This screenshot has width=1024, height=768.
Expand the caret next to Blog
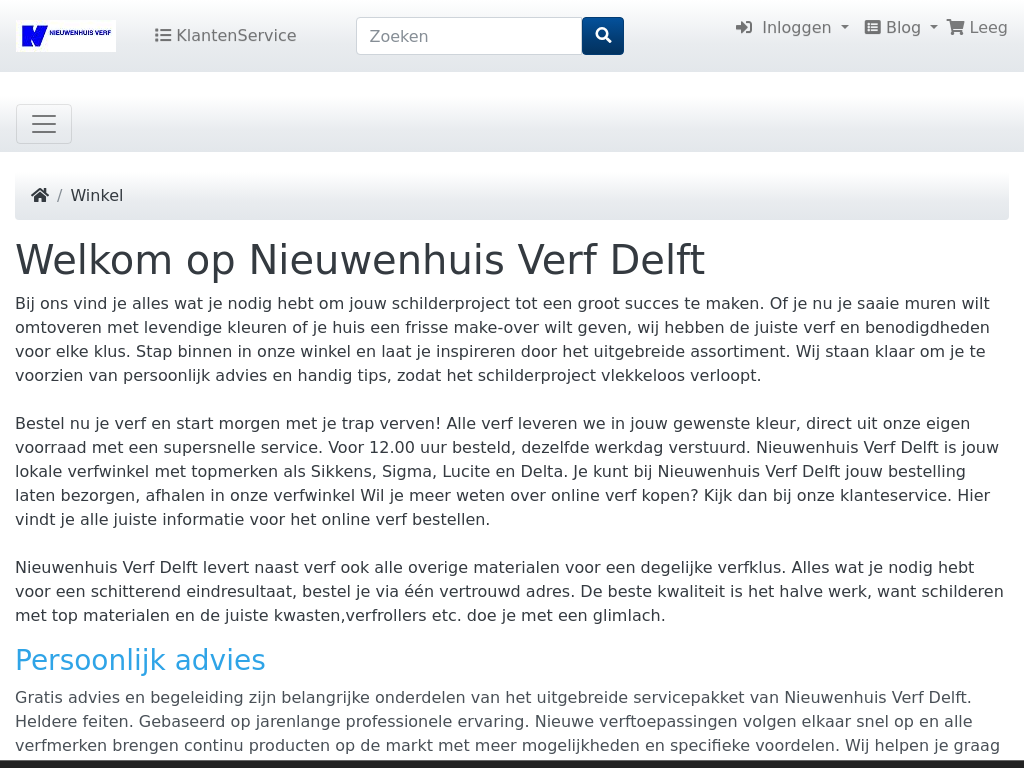pyautogui.click(x=934, y=29)
